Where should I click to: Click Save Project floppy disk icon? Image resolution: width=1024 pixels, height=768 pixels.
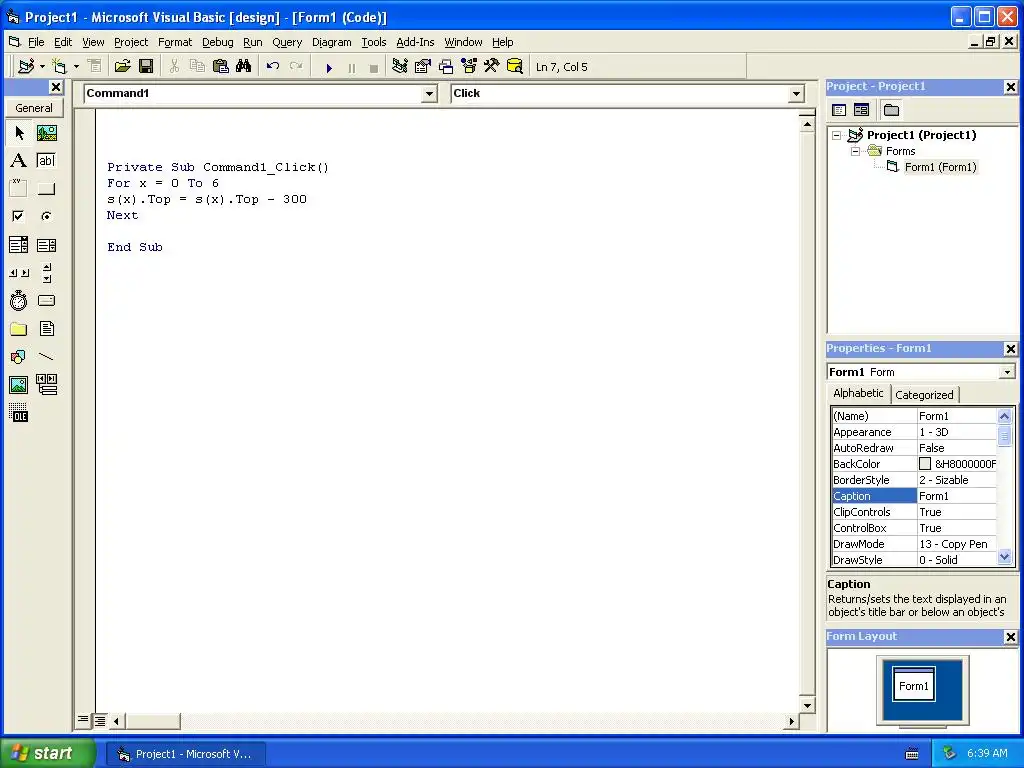146,67
